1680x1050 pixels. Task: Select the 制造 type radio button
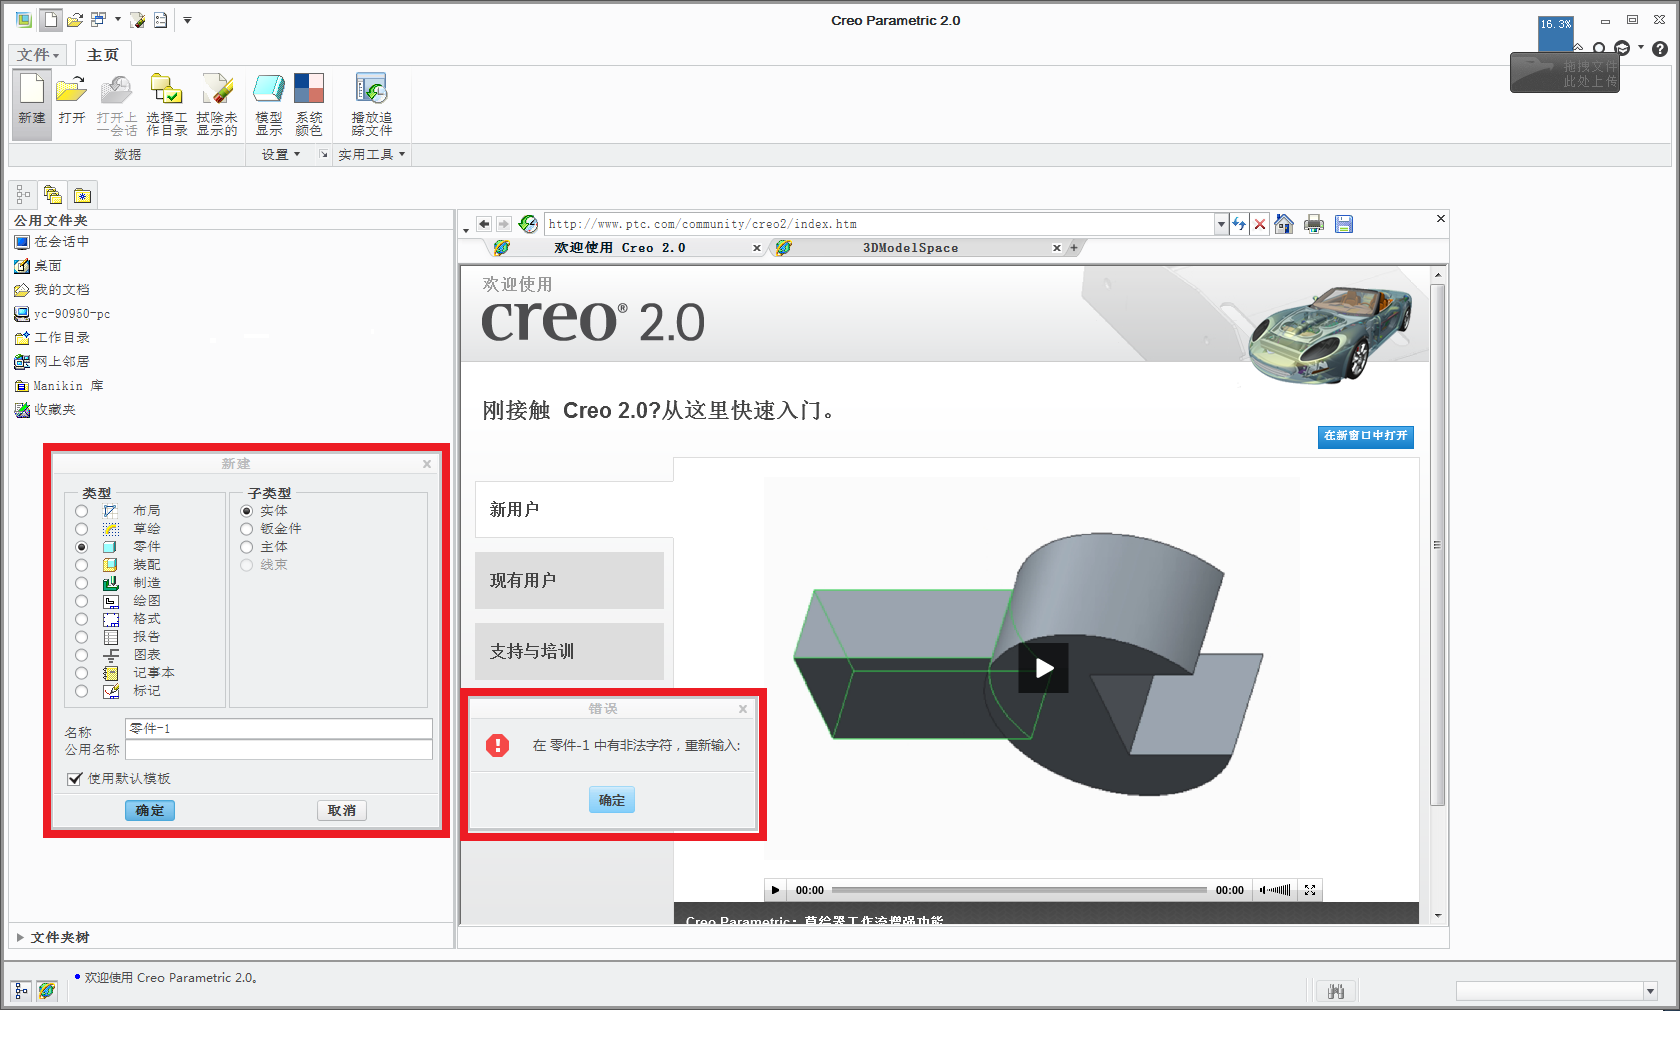point(82,583)
